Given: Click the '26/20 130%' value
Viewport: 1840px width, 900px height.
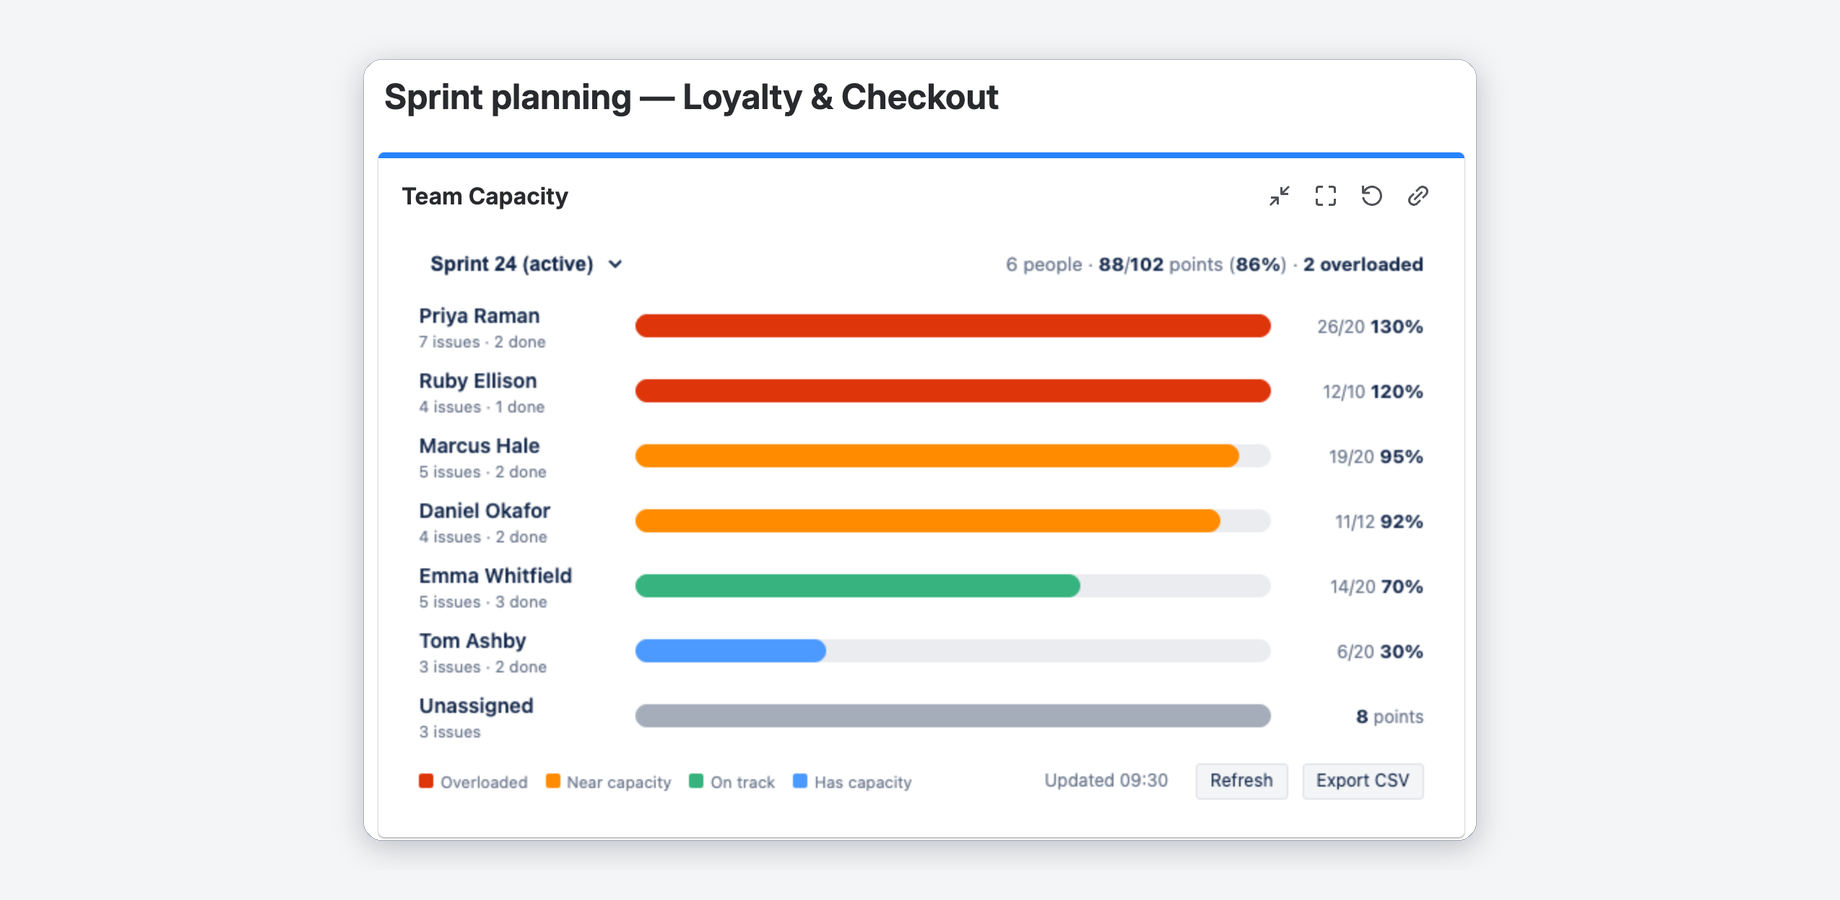Looking at the screenshot, I should coord(1370,327).
